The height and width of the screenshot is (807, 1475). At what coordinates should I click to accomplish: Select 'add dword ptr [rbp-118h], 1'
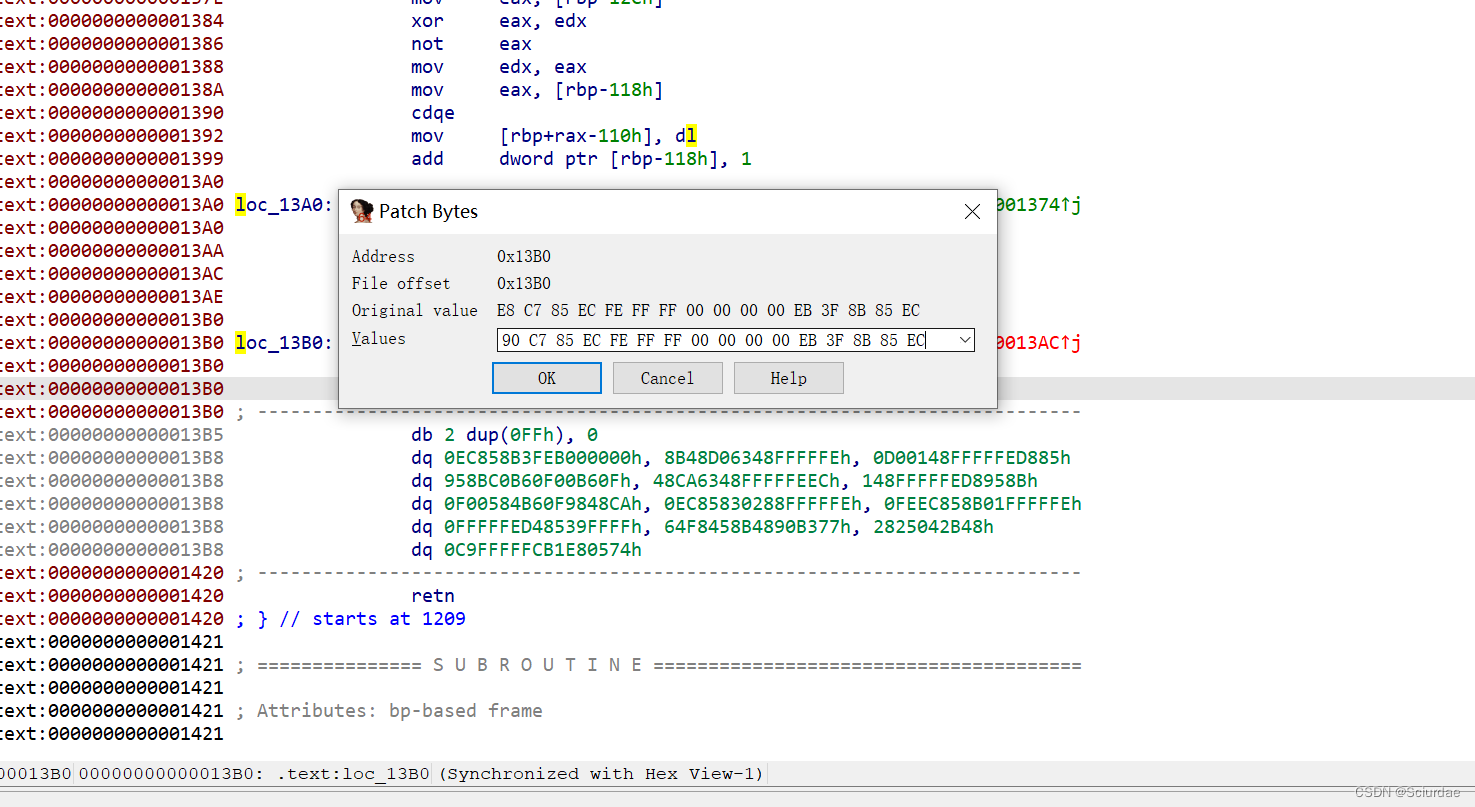[x=581, y=159]
